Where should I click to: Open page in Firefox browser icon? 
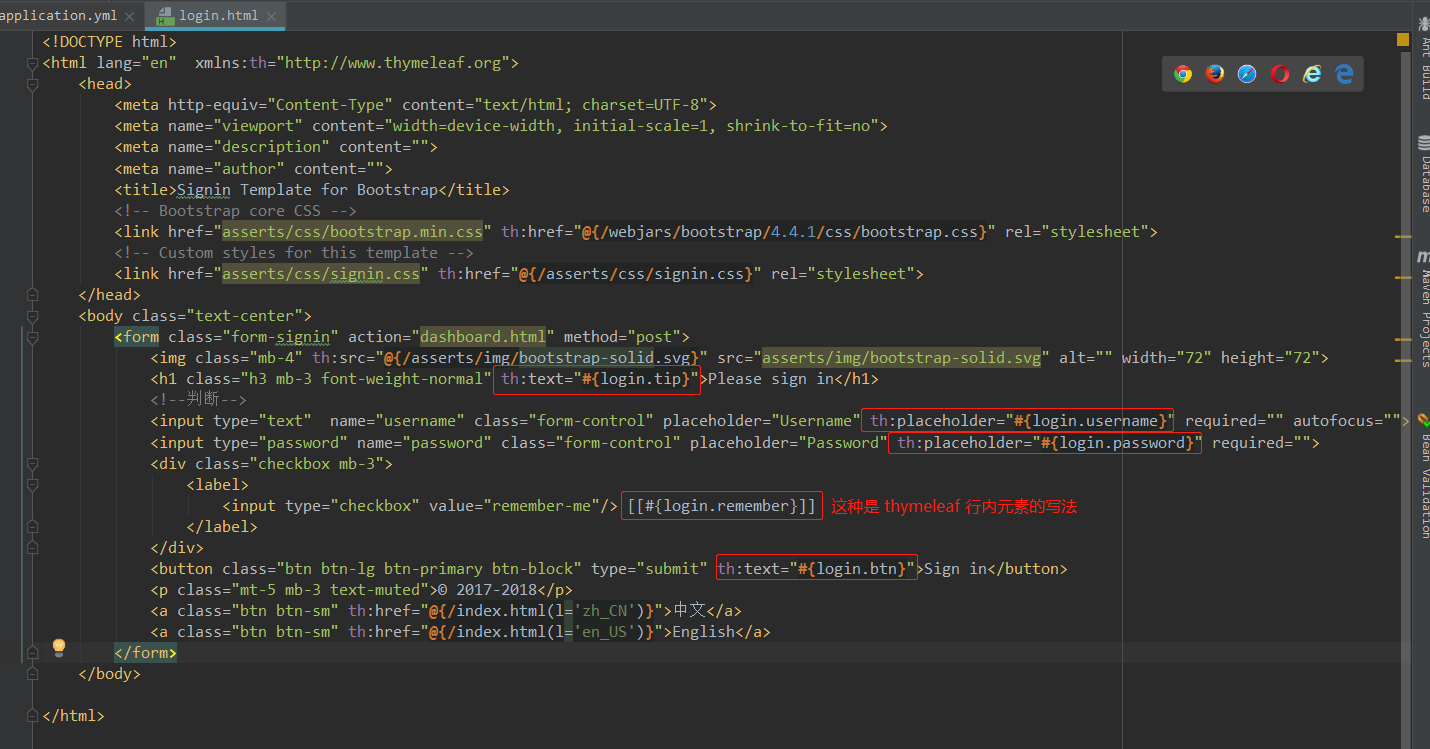click(x=1215, y=74)
